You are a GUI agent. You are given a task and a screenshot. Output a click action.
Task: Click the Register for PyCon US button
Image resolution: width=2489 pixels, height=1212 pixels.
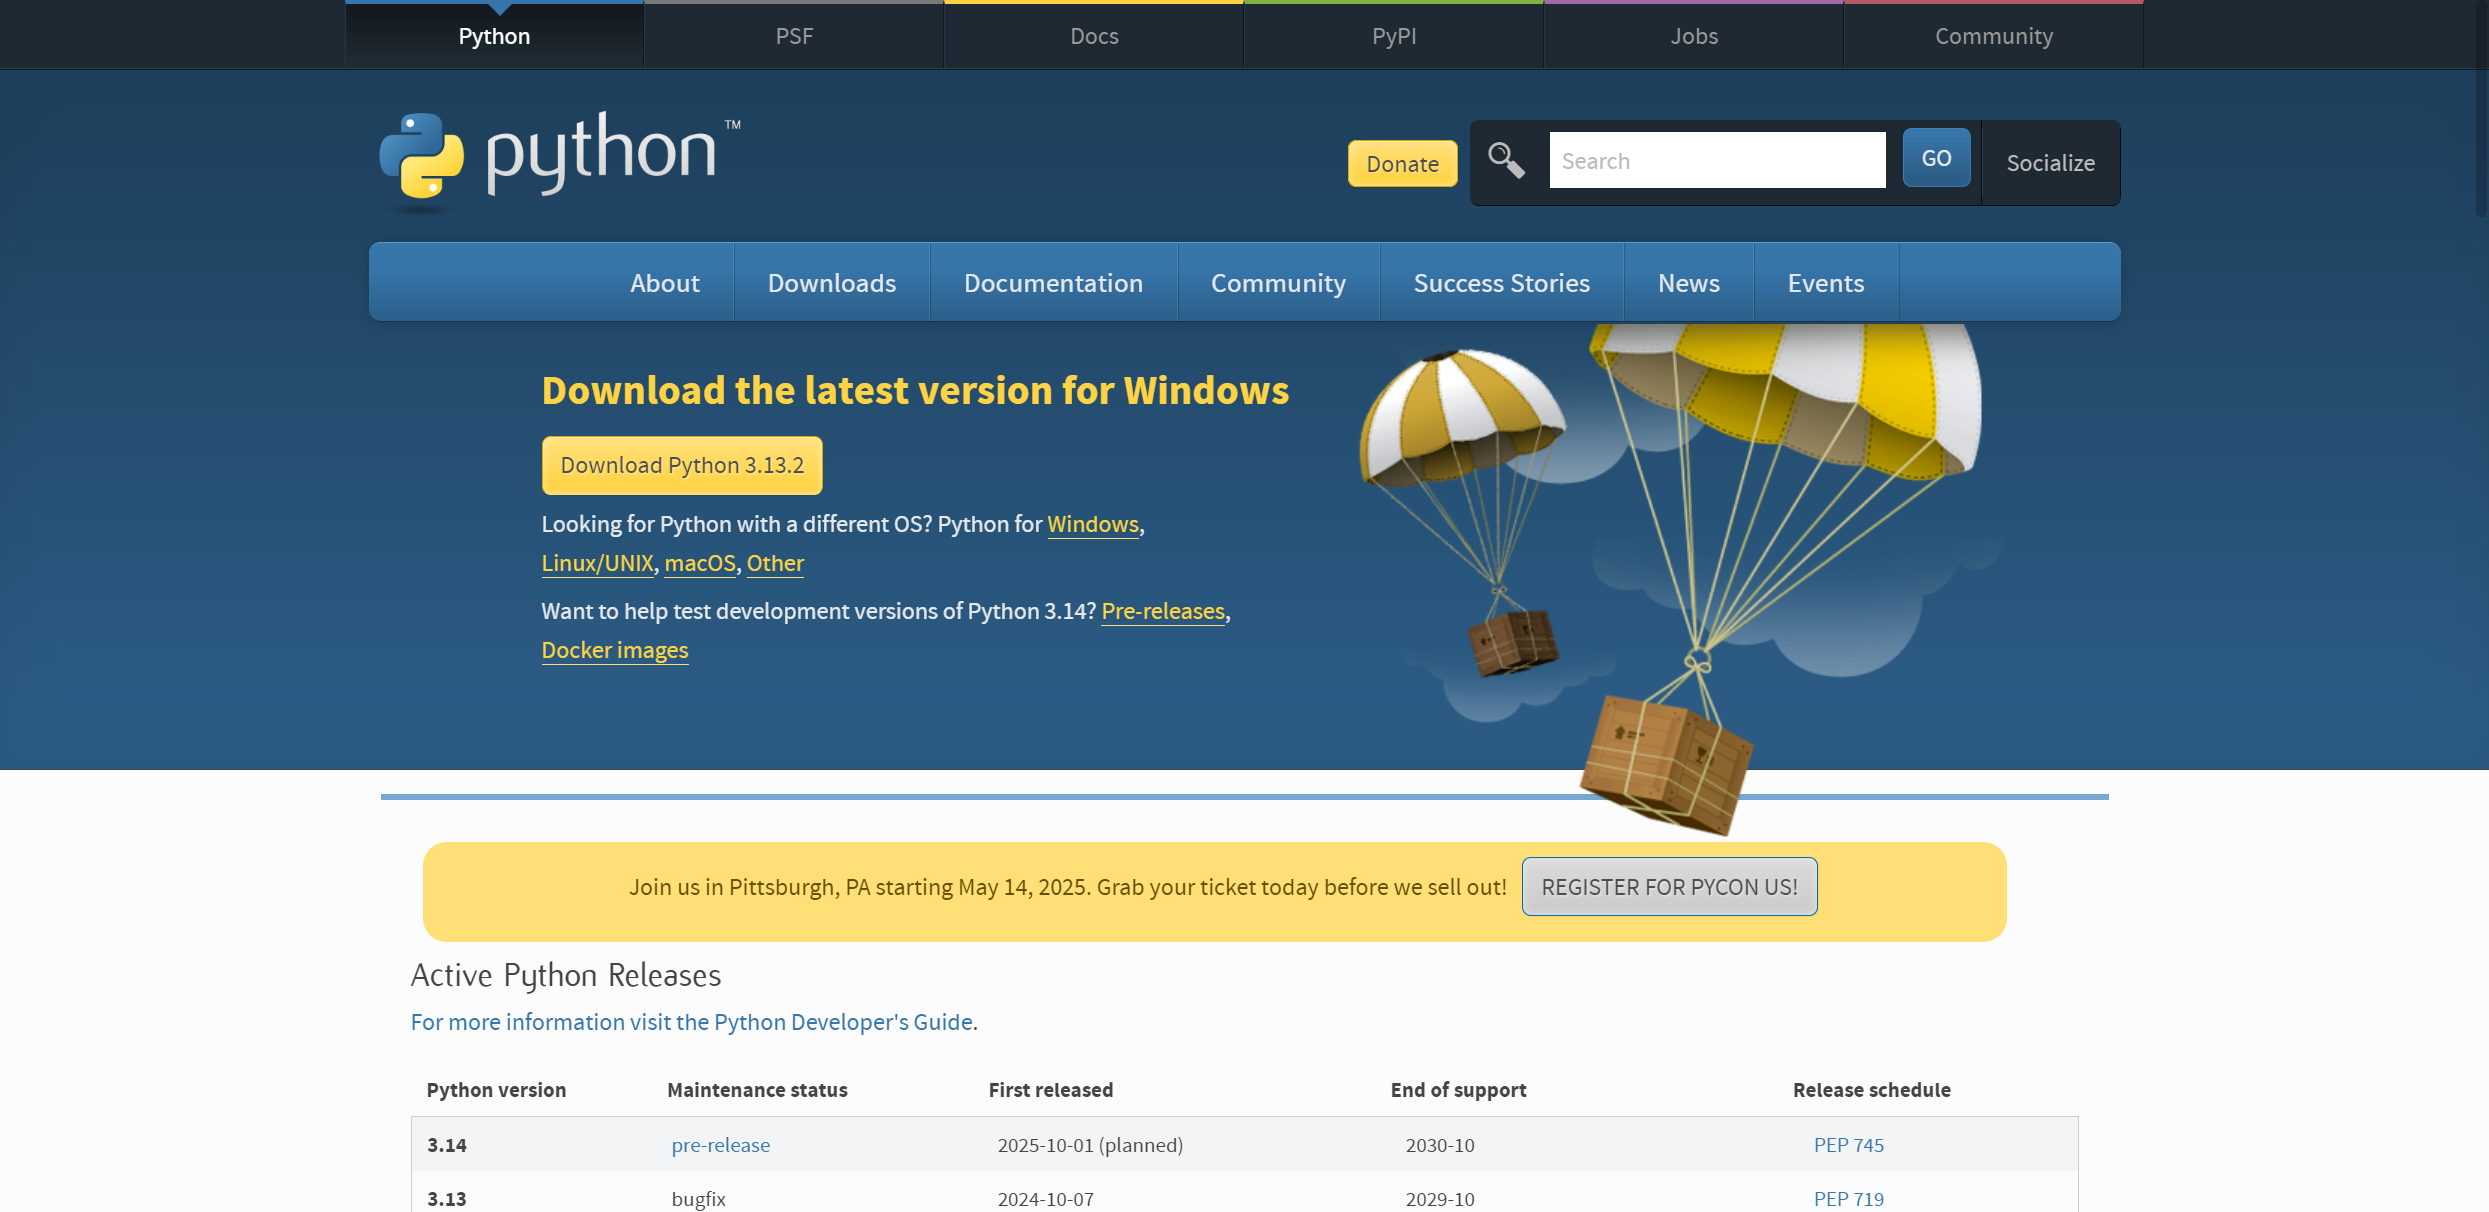click(x=1668, y=887)
